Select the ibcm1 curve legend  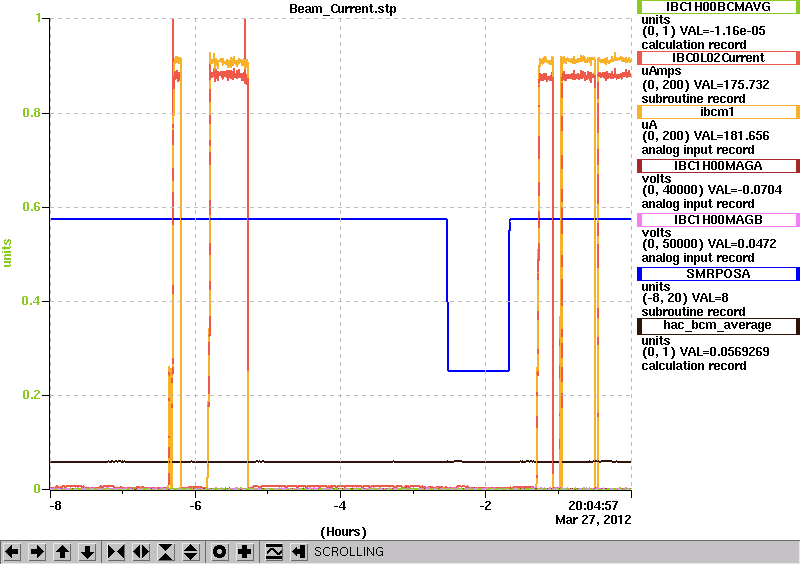click(x=718, y=112)
